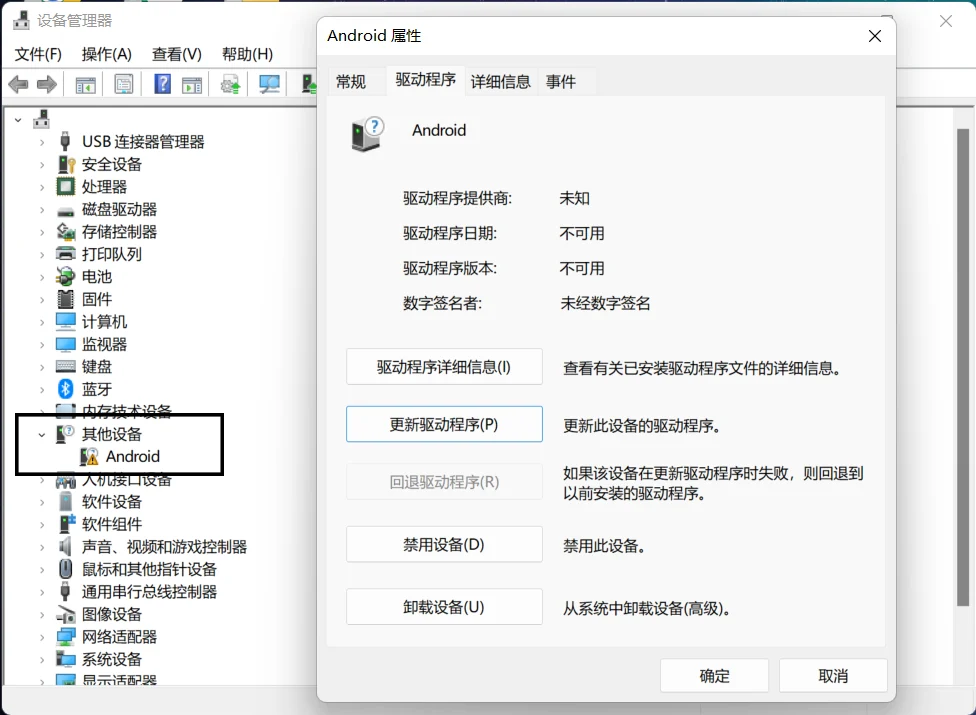The height and width of the screenshot is (715, 976).
Task: Click the update device driver toolbar icon
Action: tap(230, 85)
